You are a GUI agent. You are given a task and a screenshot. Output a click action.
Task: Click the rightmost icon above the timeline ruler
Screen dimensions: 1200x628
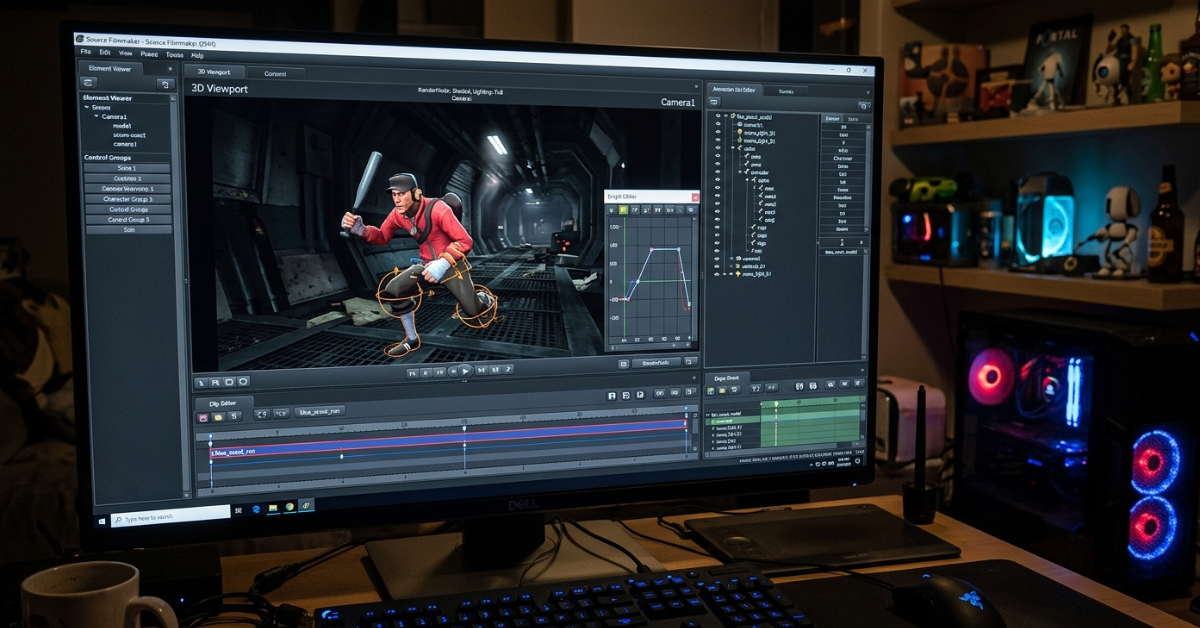pos(691,392)
